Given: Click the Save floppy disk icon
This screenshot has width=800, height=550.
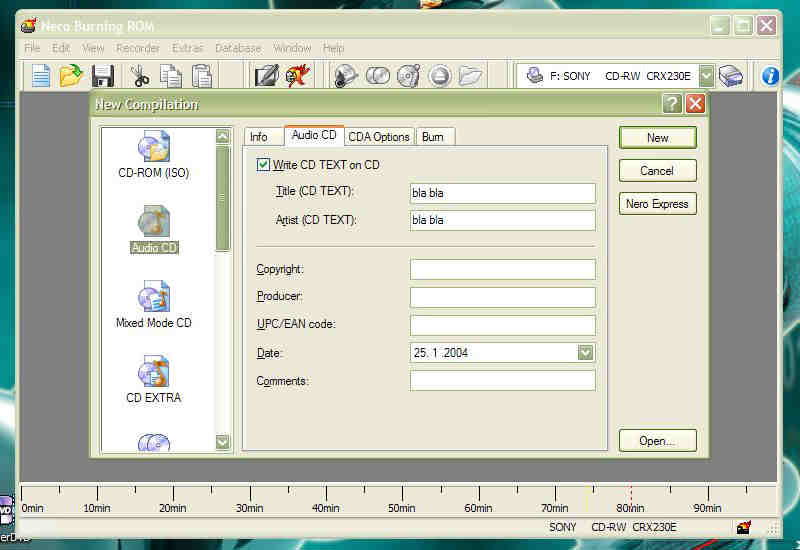Looking at the screenshot, I should [x=102, y=75].
